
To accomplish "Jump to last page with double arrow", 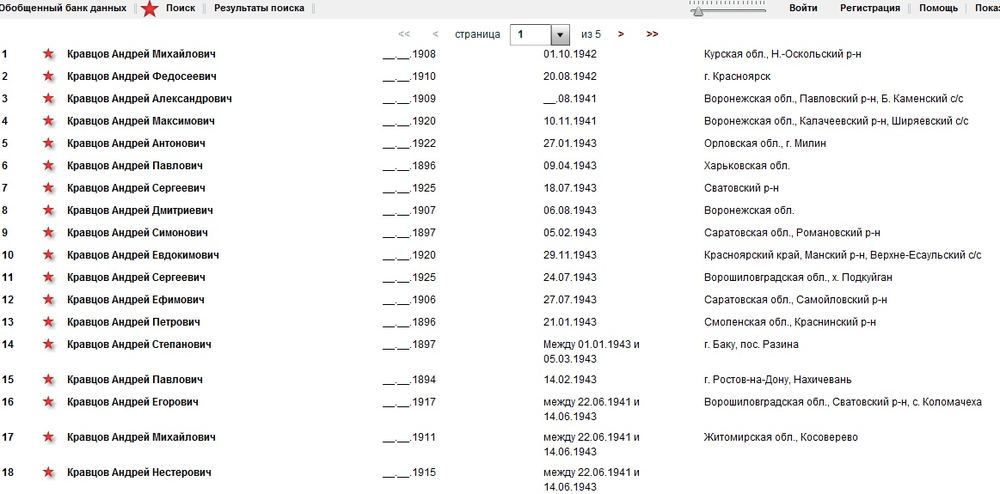I will tap(652, 34).
